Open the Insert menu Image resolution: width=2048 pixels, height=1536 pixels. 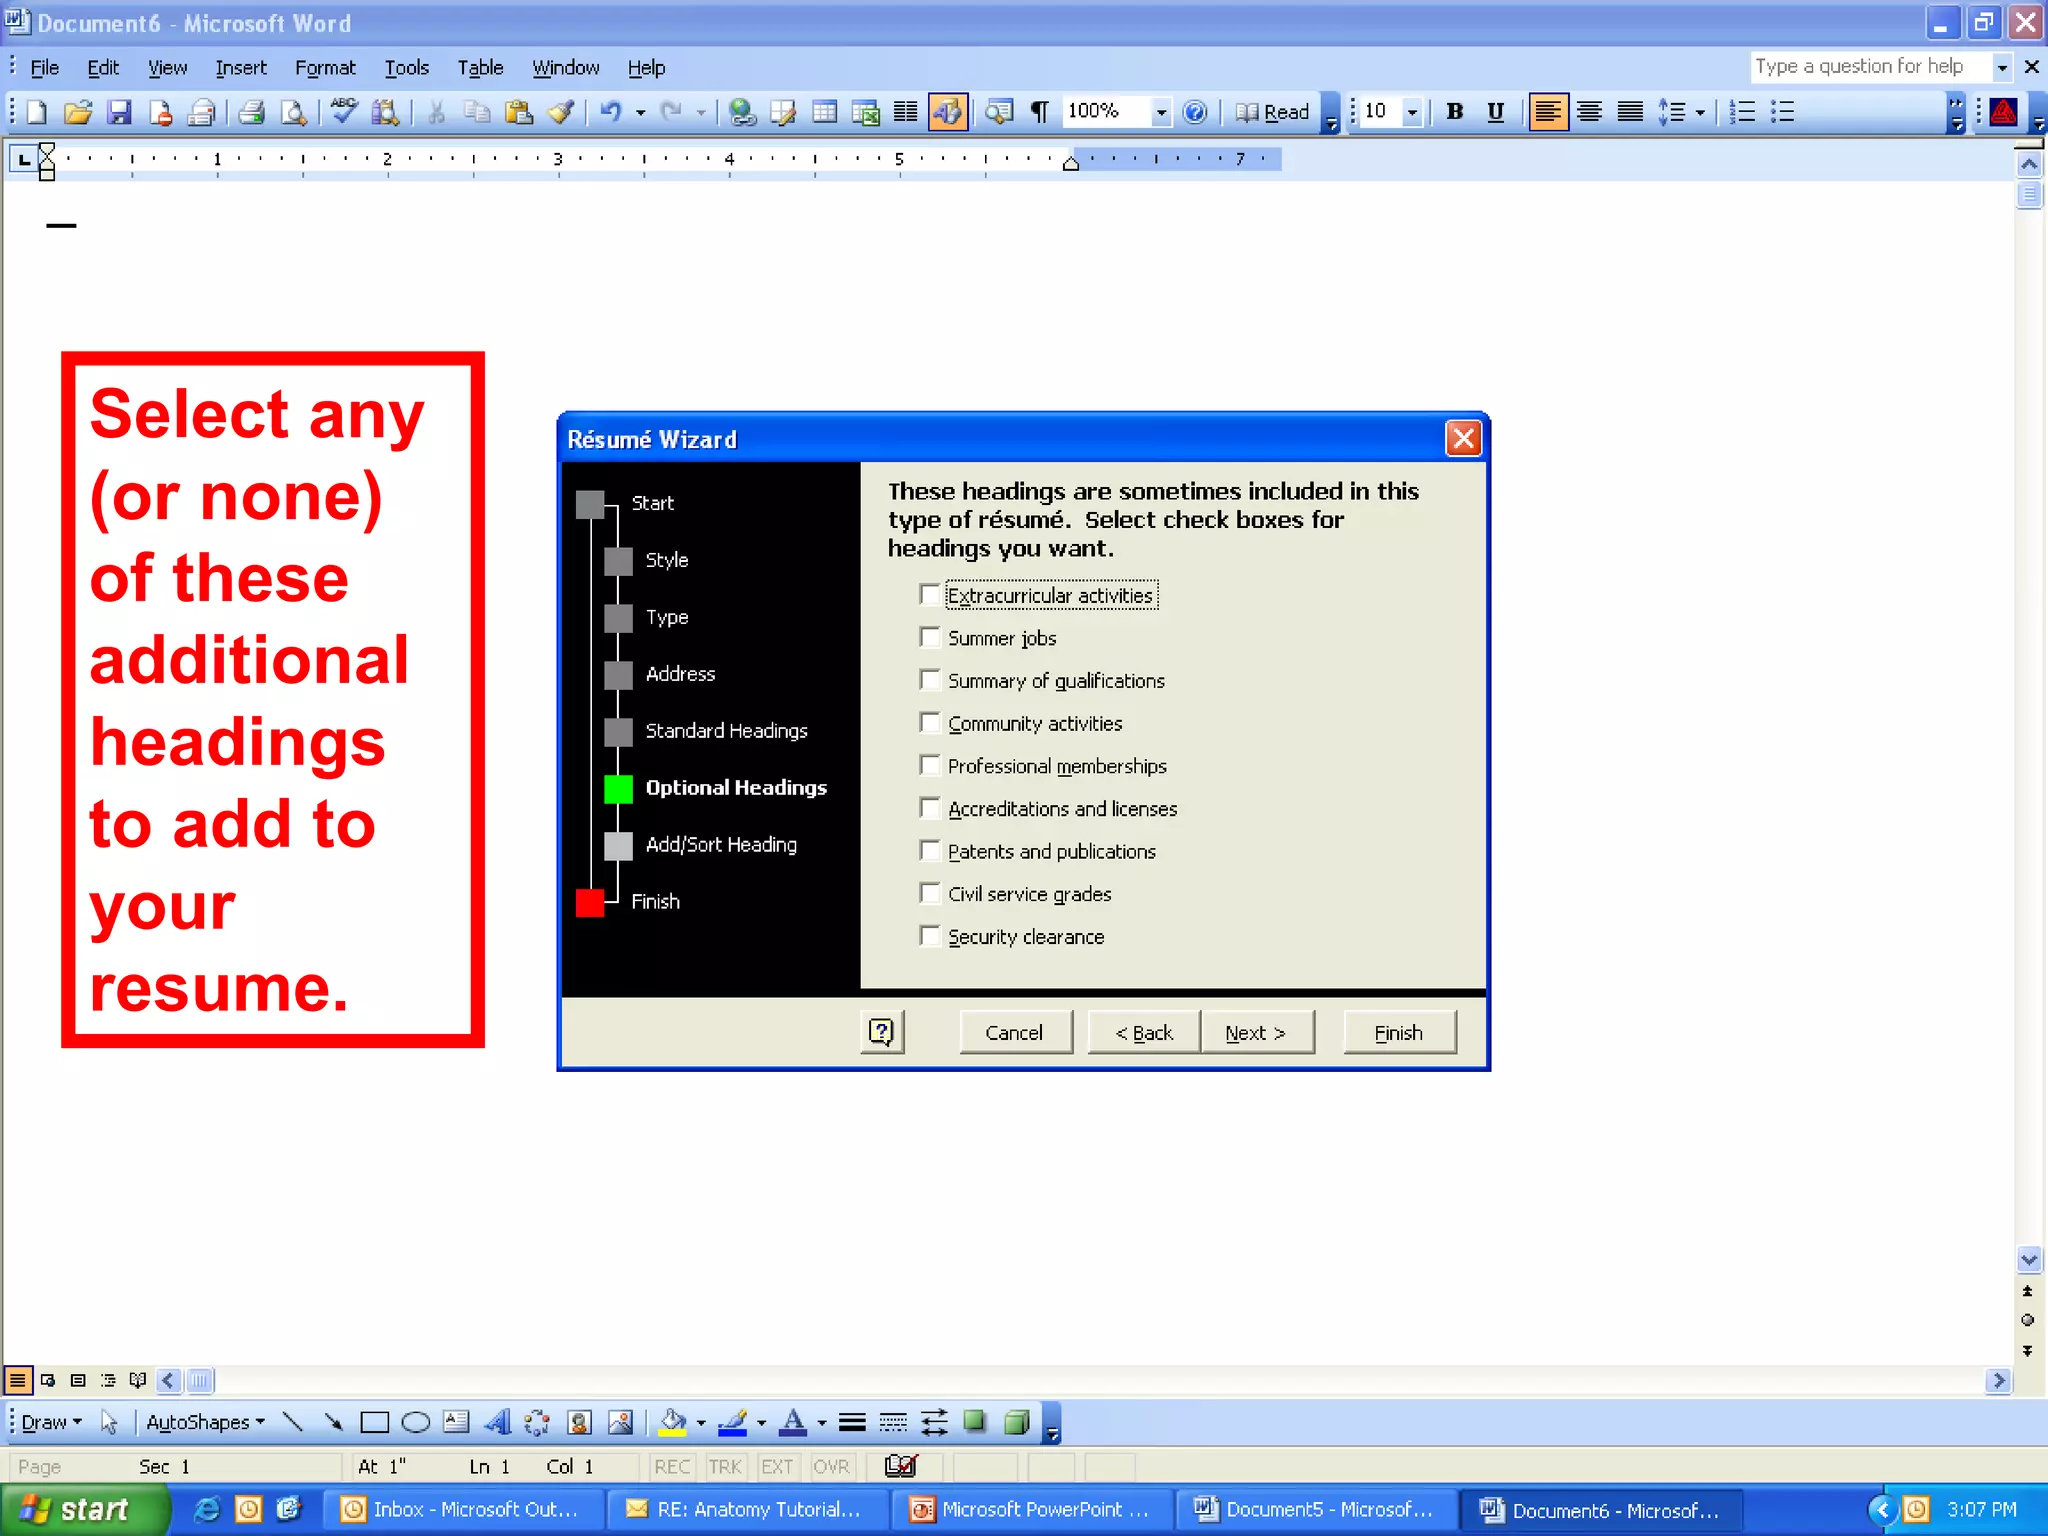tap(241, 68)
